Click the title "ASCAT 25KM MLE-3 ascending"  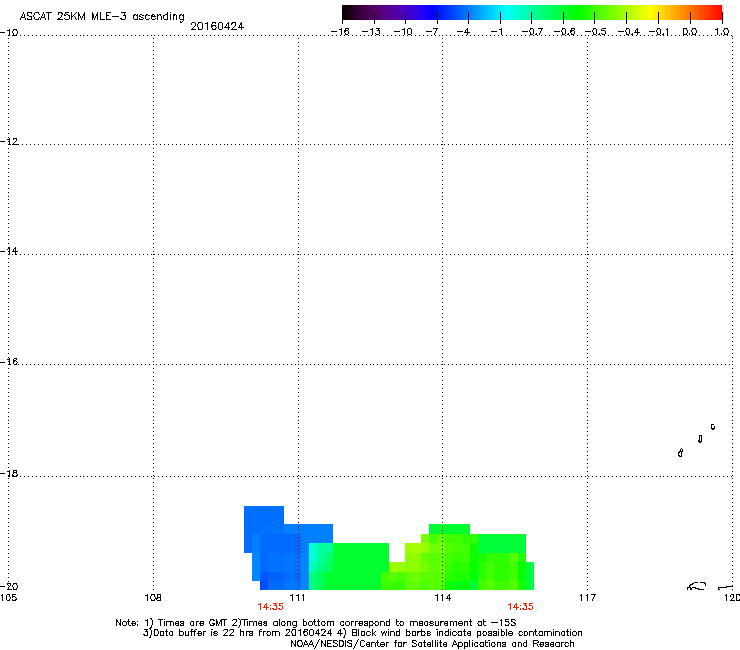click(x=102, y=17)
